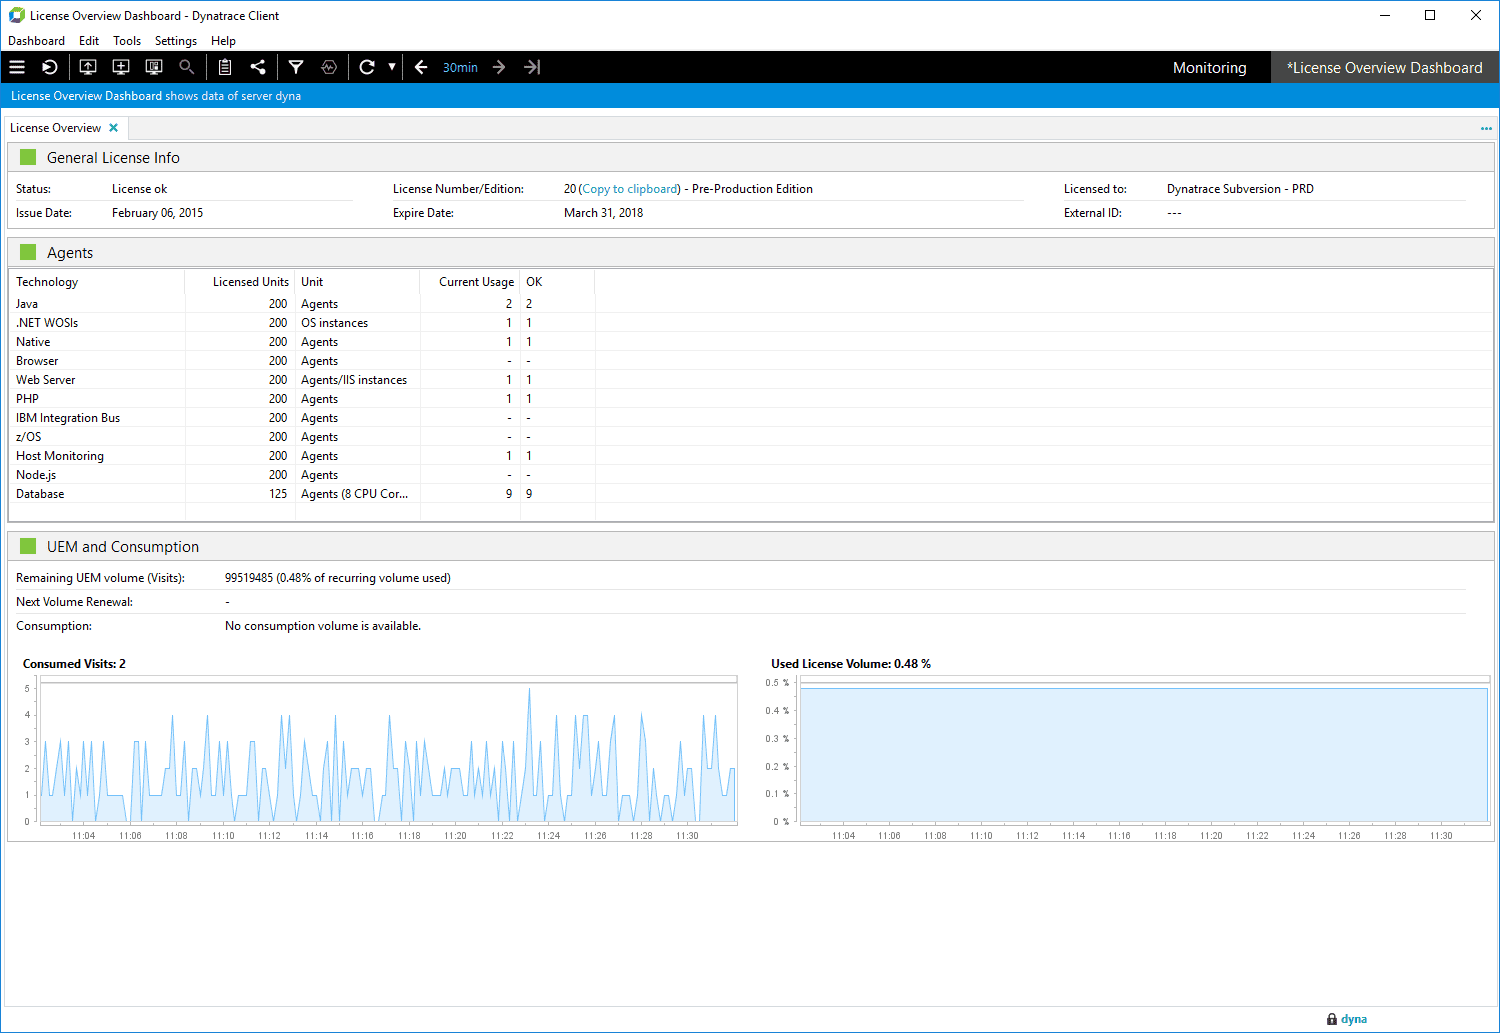Go back in timeframe with left arrow
Screen dimensions: 1500x1033
pyautogui.click(x=421, y=67)
